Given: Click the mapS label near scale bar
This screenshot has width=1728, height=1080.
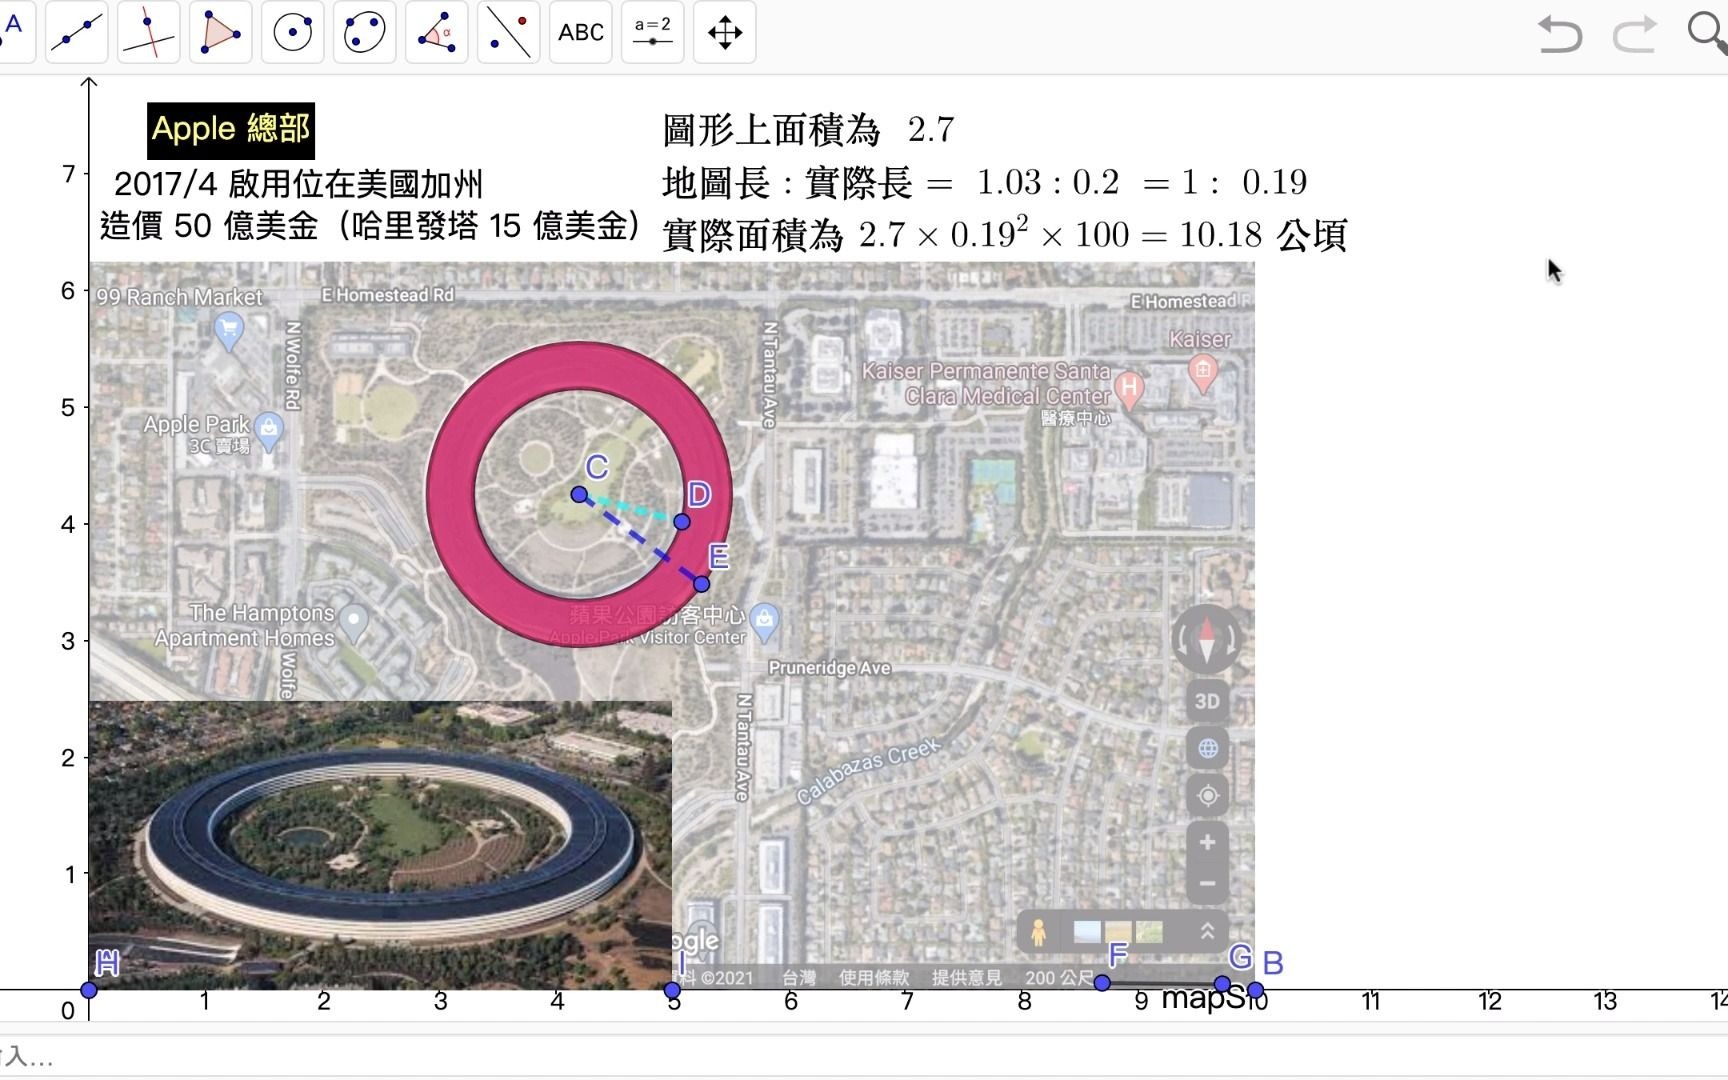Looking at the screenshot, I should coord(1204,998).
